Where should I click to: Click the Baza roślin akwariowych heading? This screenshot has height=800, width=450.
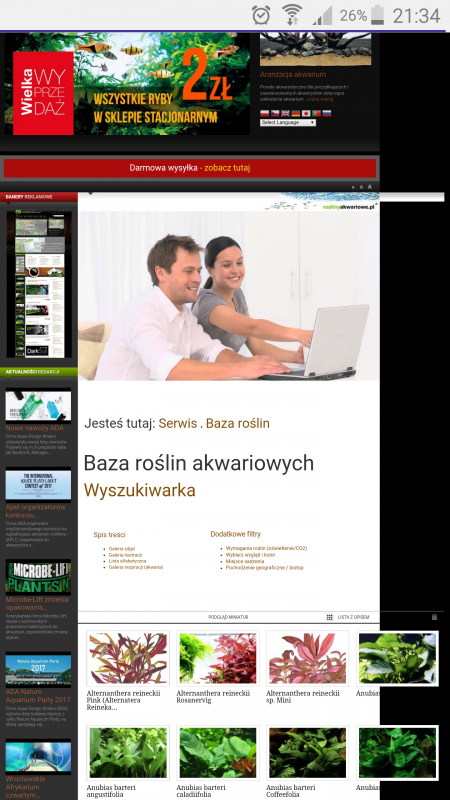[199, 463]
